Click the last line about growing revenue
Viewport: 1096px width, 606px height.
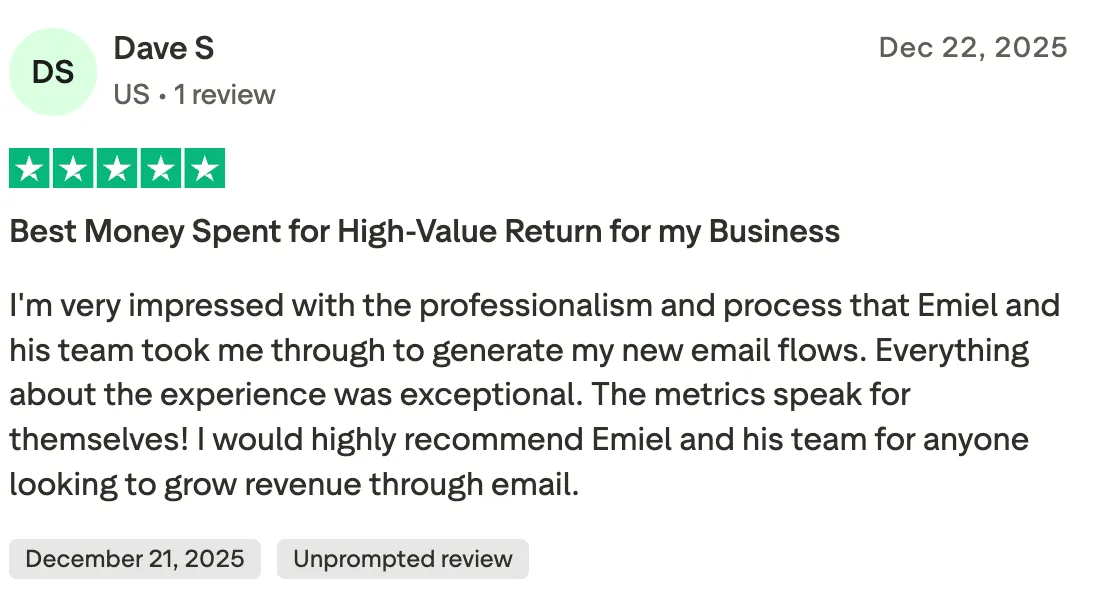tap(294, 484)
